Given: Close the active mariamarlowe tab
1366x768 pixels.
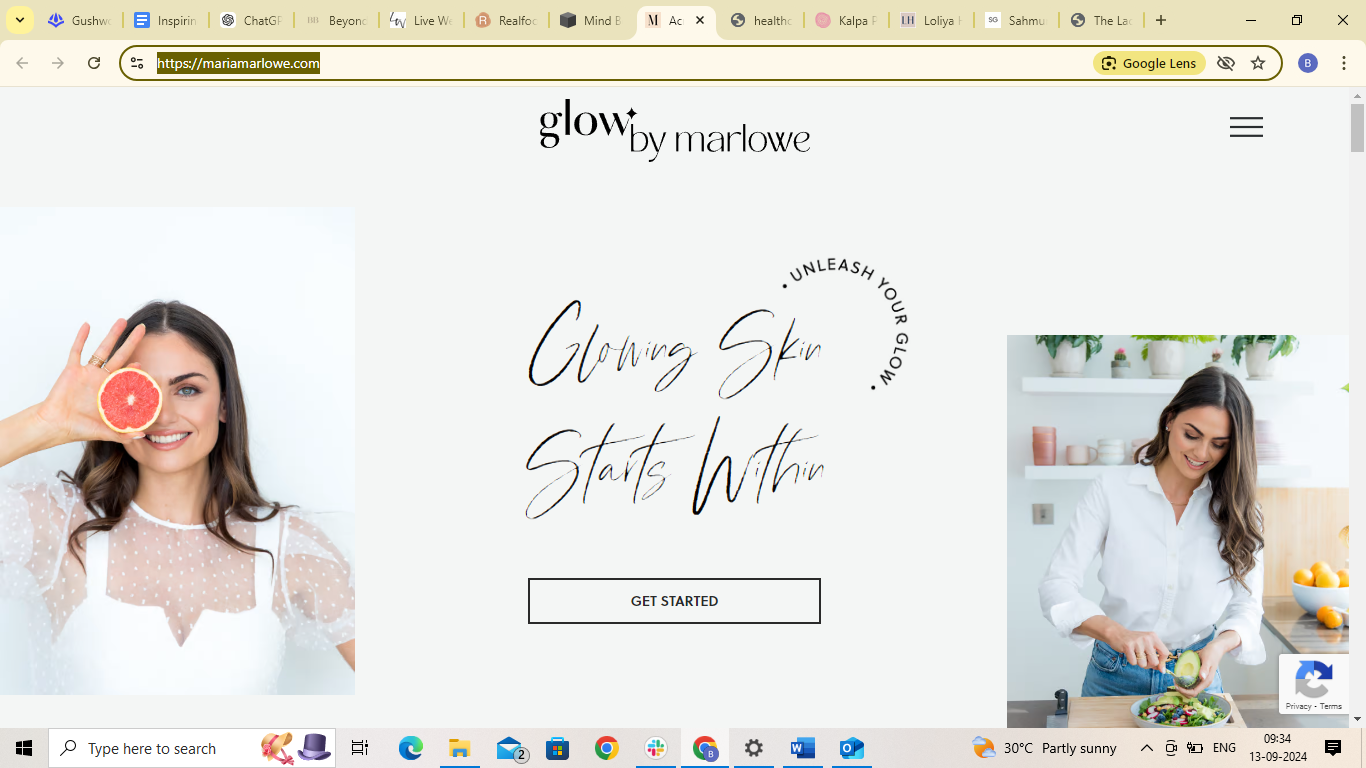Looking at the screenshot, I should [x=700, y=20].
